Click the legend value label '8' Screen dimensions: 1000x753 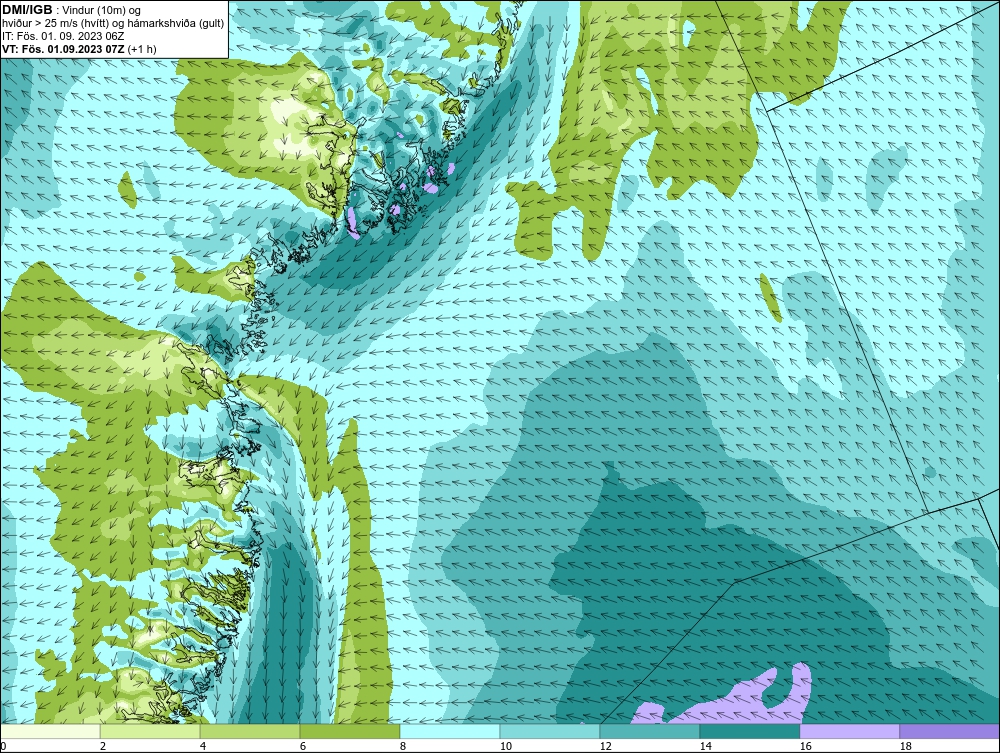(x=402, y=746)
